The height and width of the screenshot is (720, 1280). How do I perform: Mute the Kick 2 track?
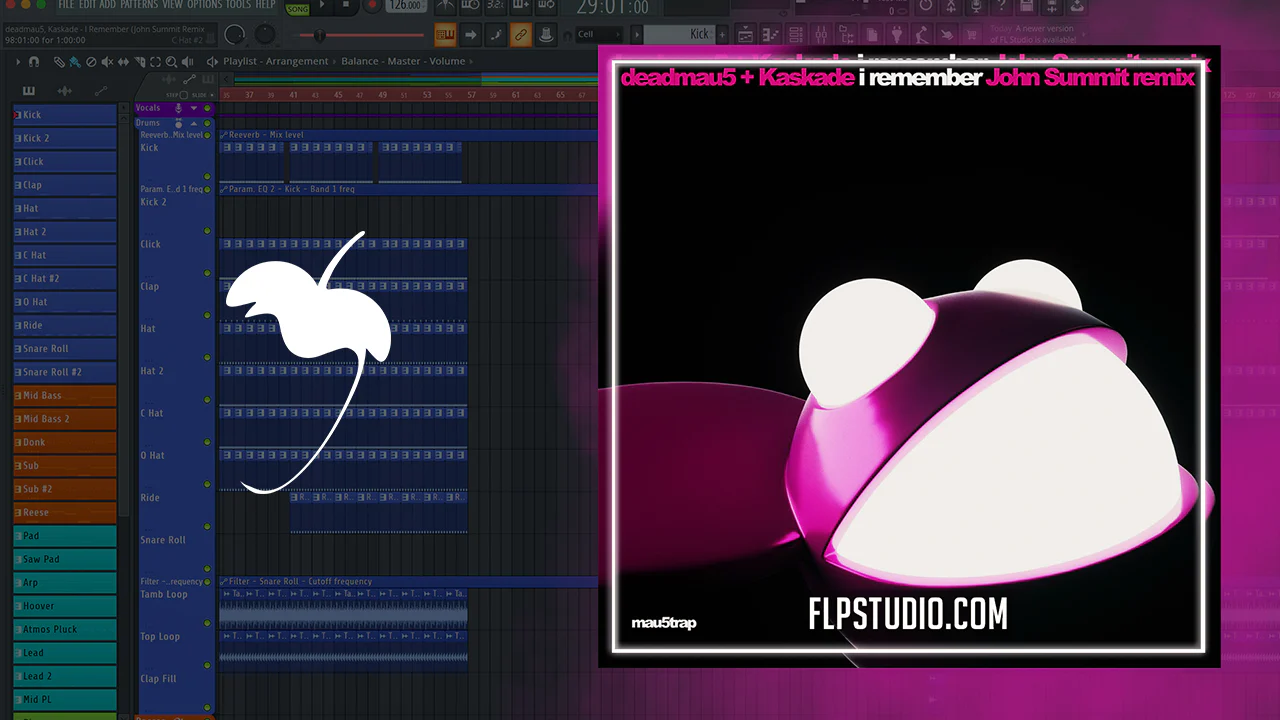click(x=207, y=231)
